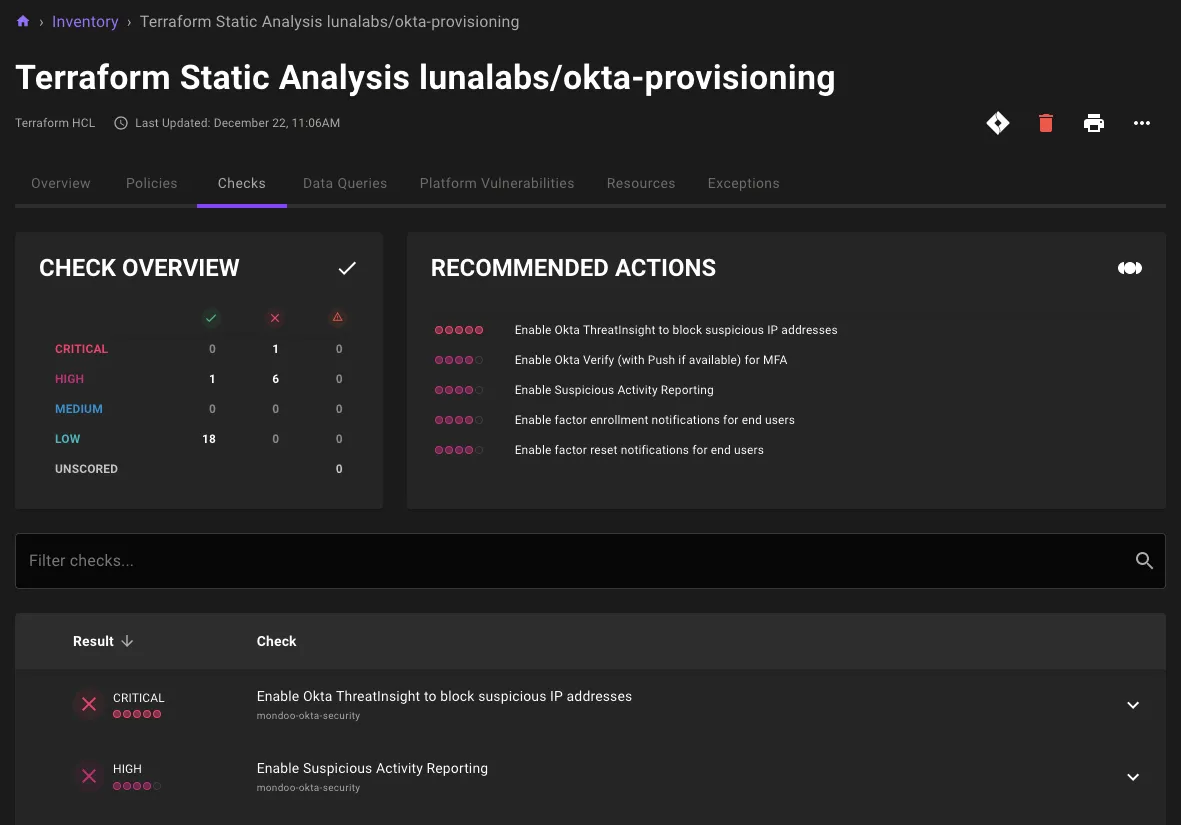
Task: Print report using printer icon
Action: [1094, 123]
